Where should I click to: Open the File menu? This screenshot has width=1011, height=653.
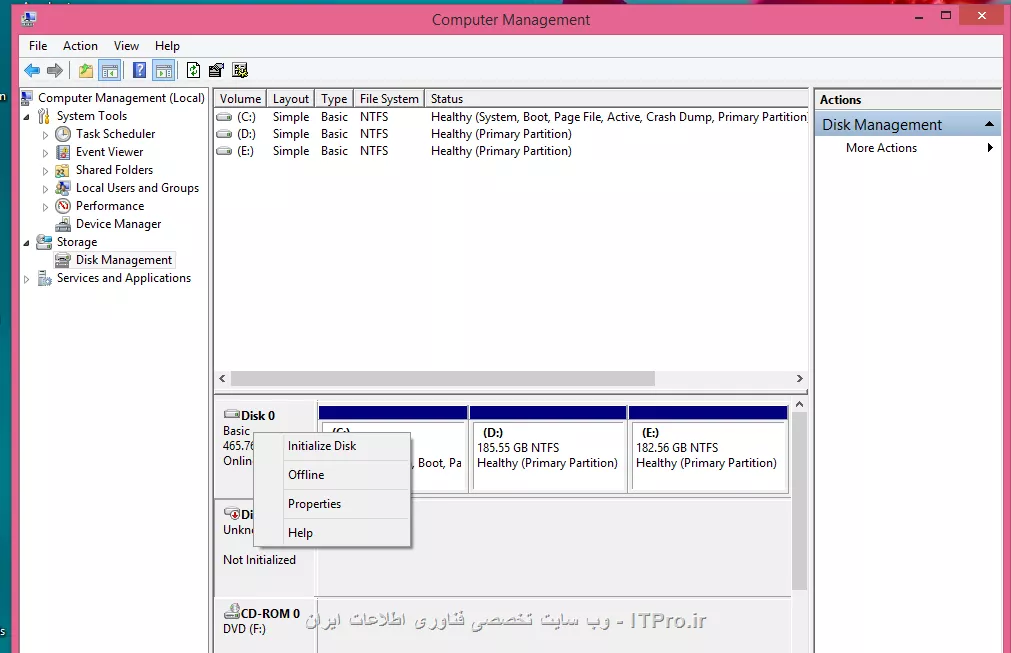[x=38, y=46]
